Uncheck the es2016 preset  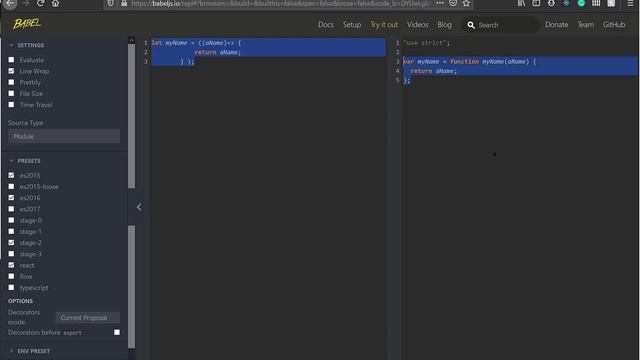coord(11,198)
